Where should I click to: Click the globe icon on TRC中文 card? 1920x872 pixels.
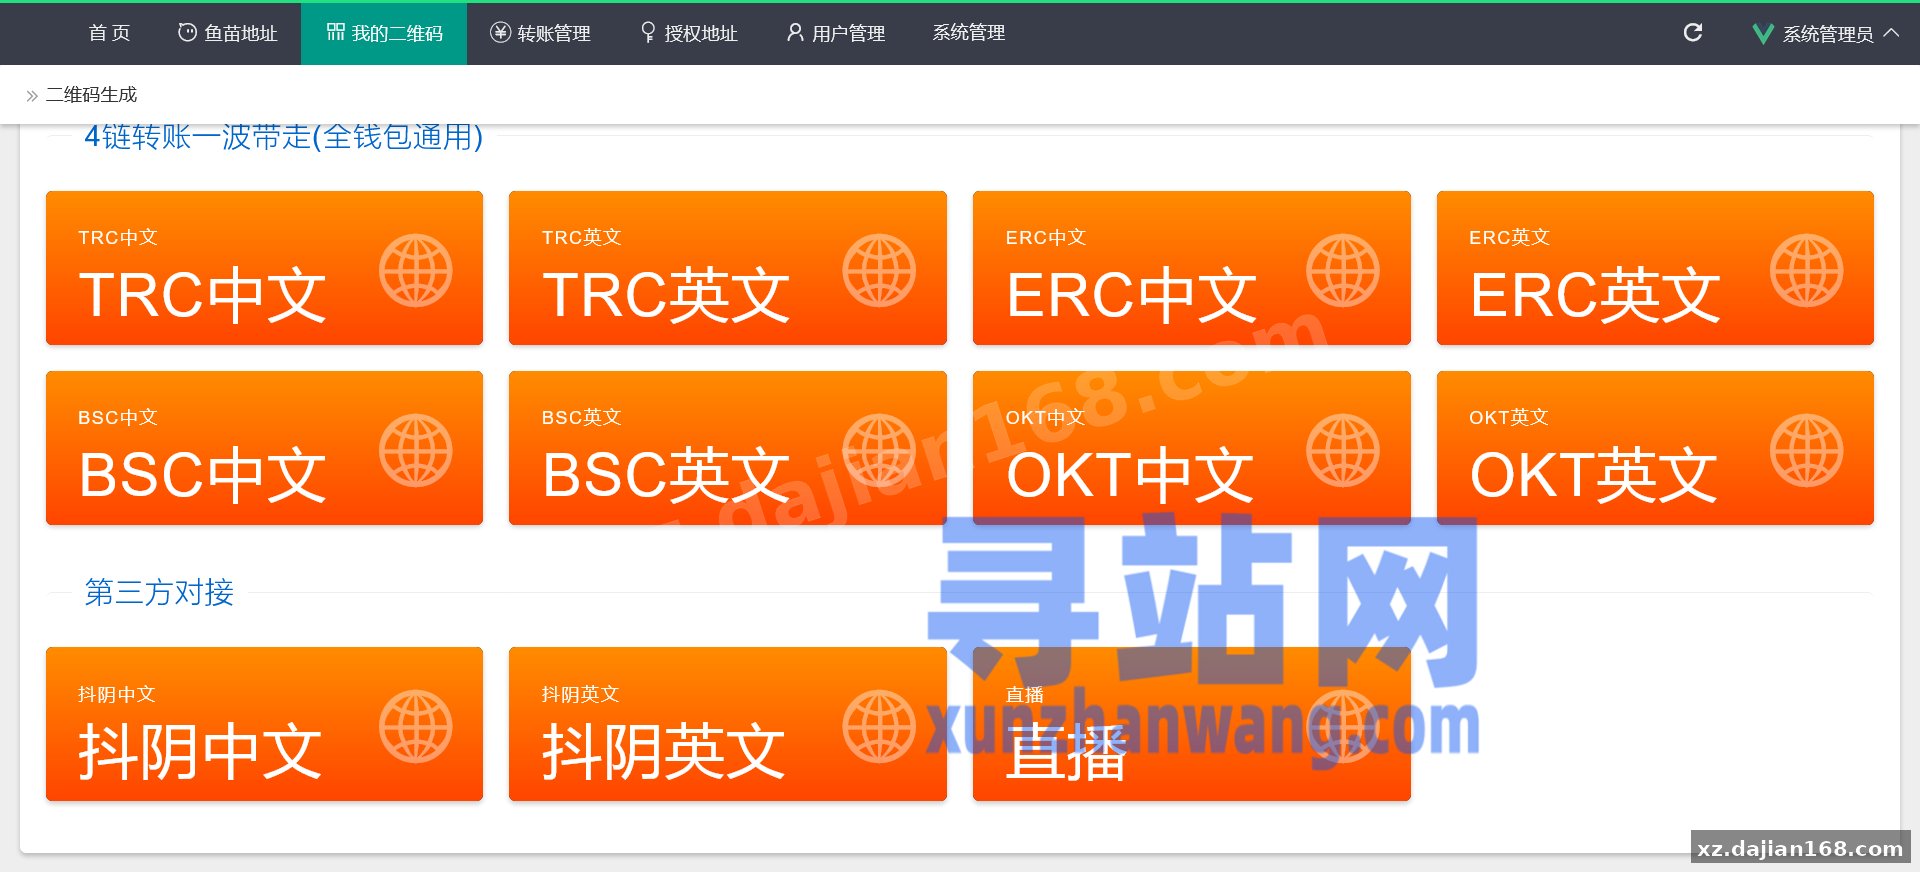pyautogui.click(x=416, y=271)
